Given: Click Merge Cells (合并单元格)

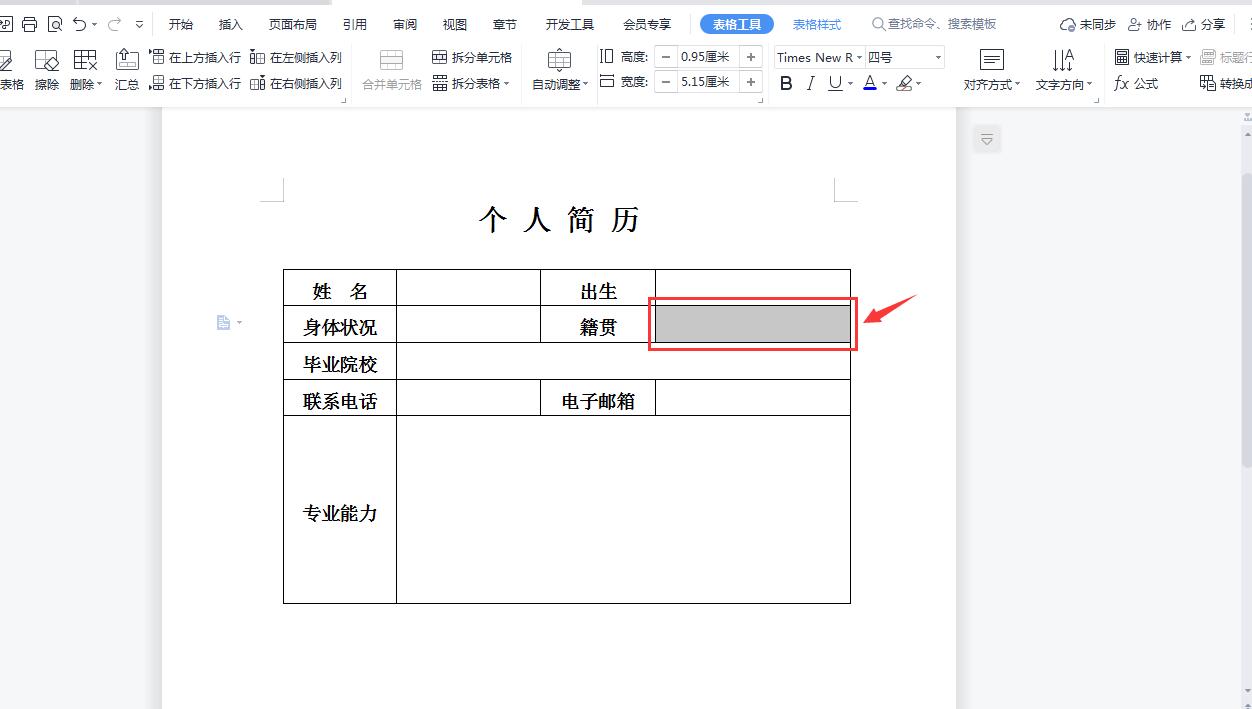Looking at the screenshot, I should tap(392, 70).
